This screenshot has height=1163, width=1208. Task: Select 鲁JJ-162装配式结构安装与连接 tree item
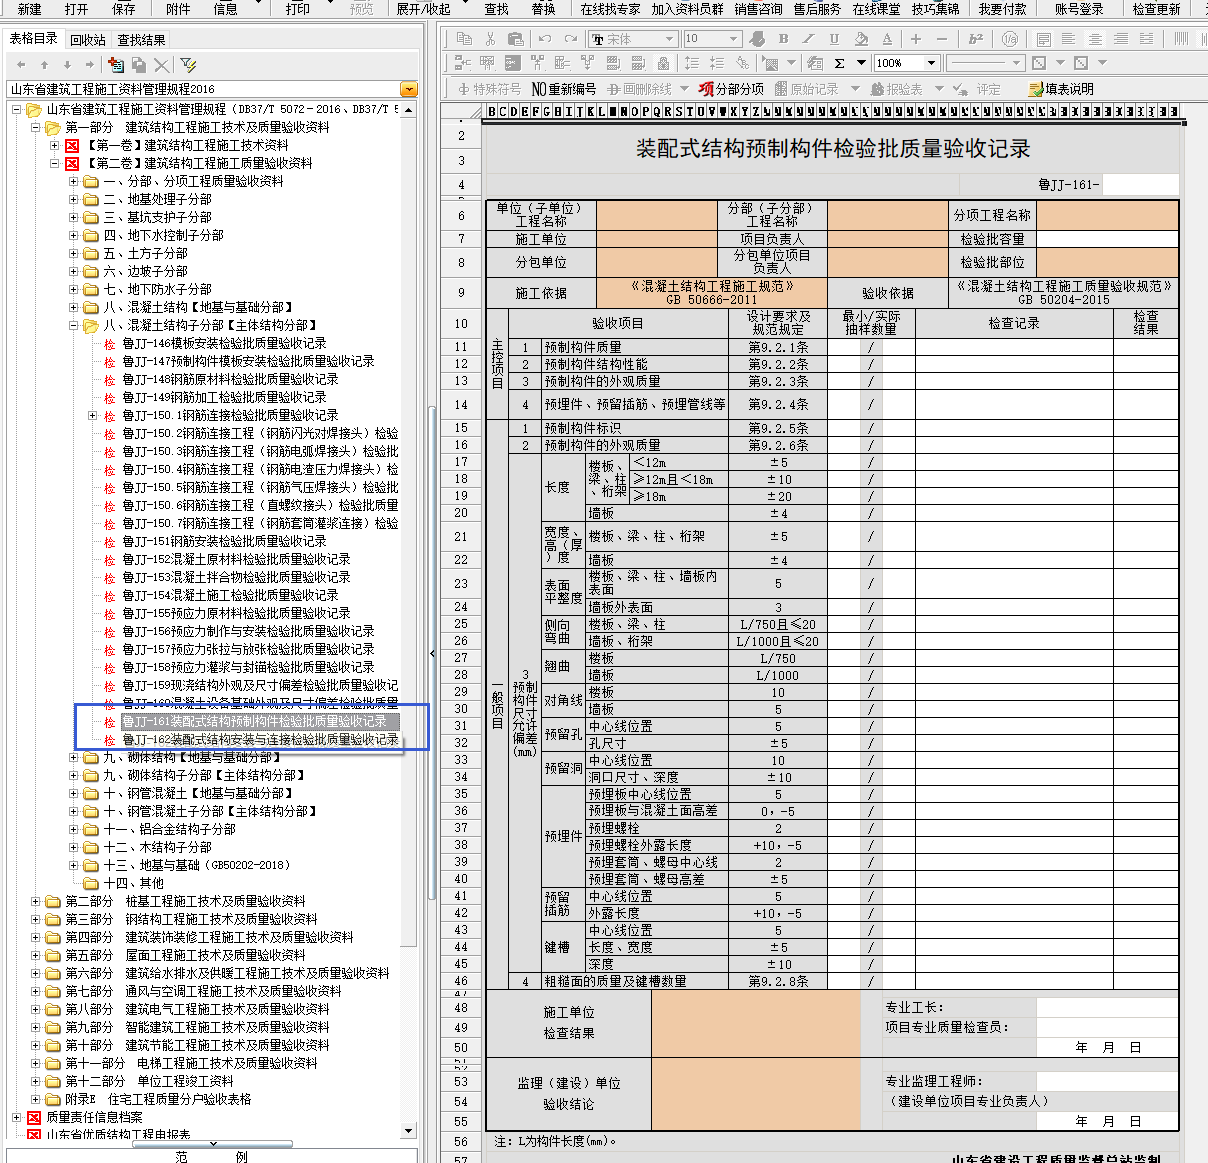point(260,739)
